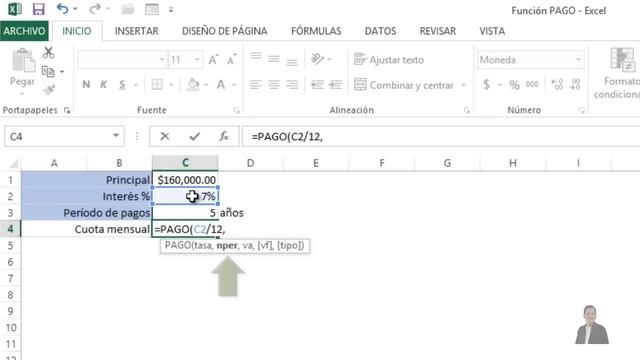The height and width of the screenshot is (360, 640).
Task: Click the Align Right icon
Action: tap(292, 85)
